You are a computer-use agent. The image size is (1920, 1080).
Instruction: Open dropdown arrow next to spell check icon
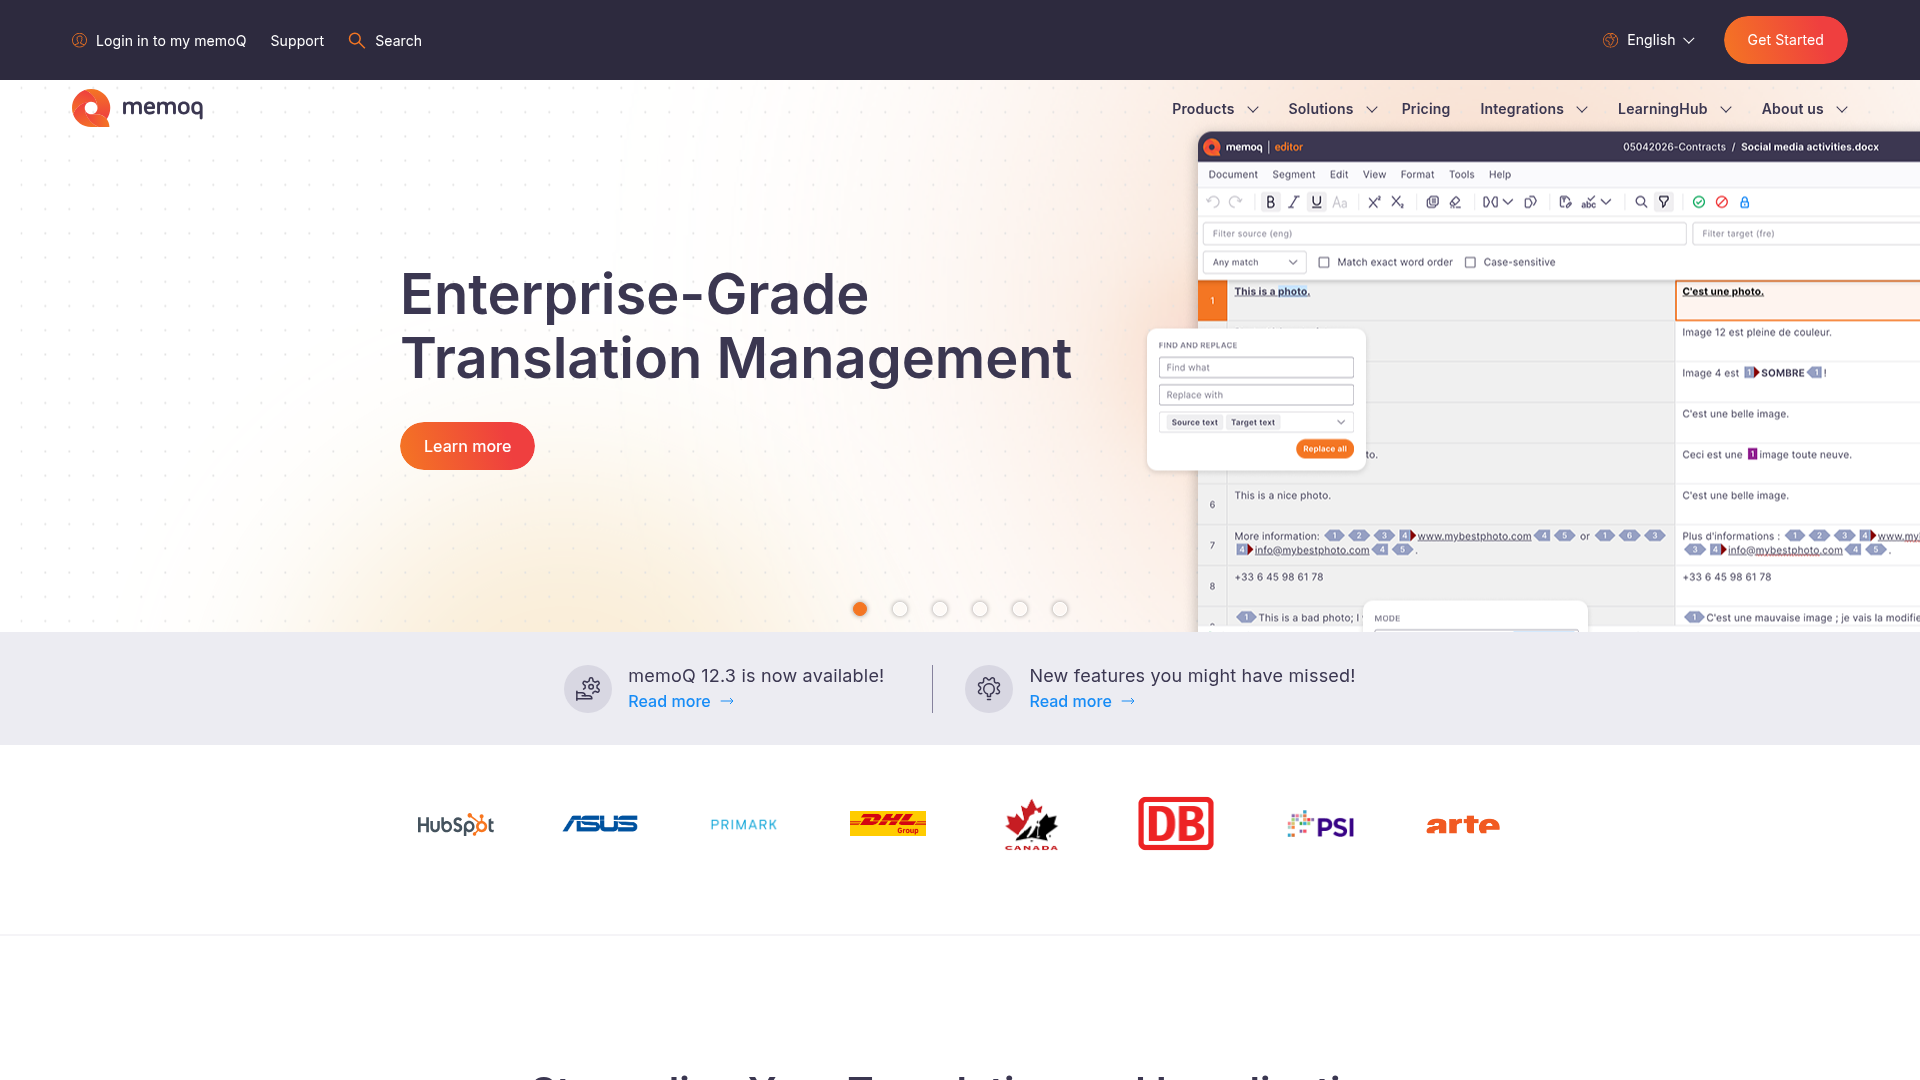pos(1606,202)
